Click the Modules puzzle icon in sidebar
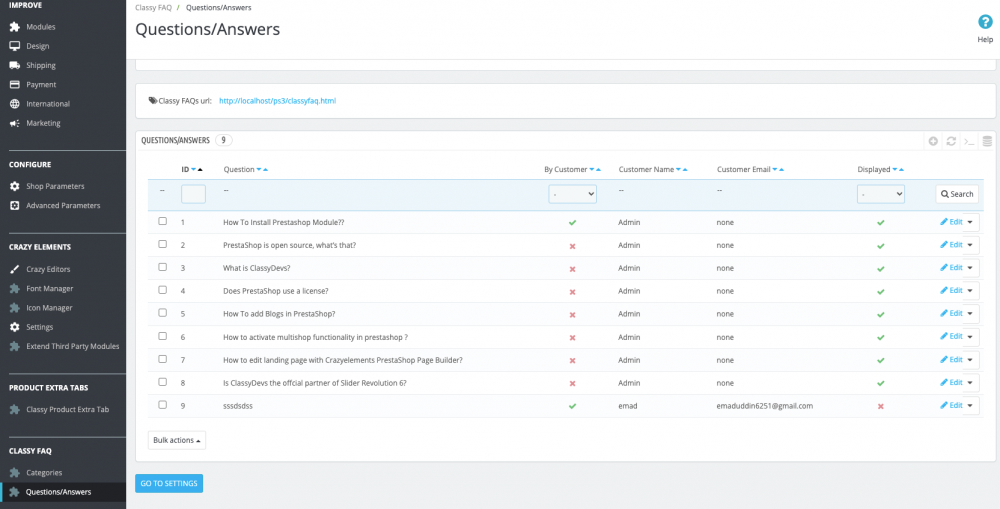Image resolution: width=1000 pixels, height=509 pixels. click(x=15, y=27)
